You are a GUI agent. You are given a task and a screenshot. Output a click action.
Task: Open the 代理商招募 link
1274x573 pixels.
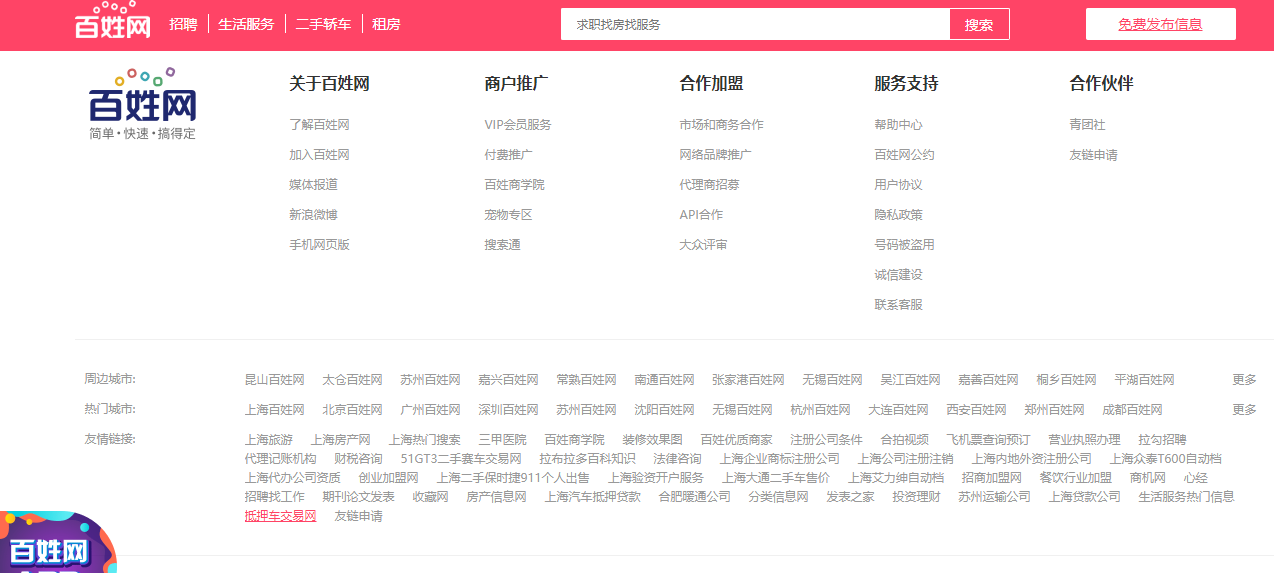pyautogui.click(x=709, y=185)
